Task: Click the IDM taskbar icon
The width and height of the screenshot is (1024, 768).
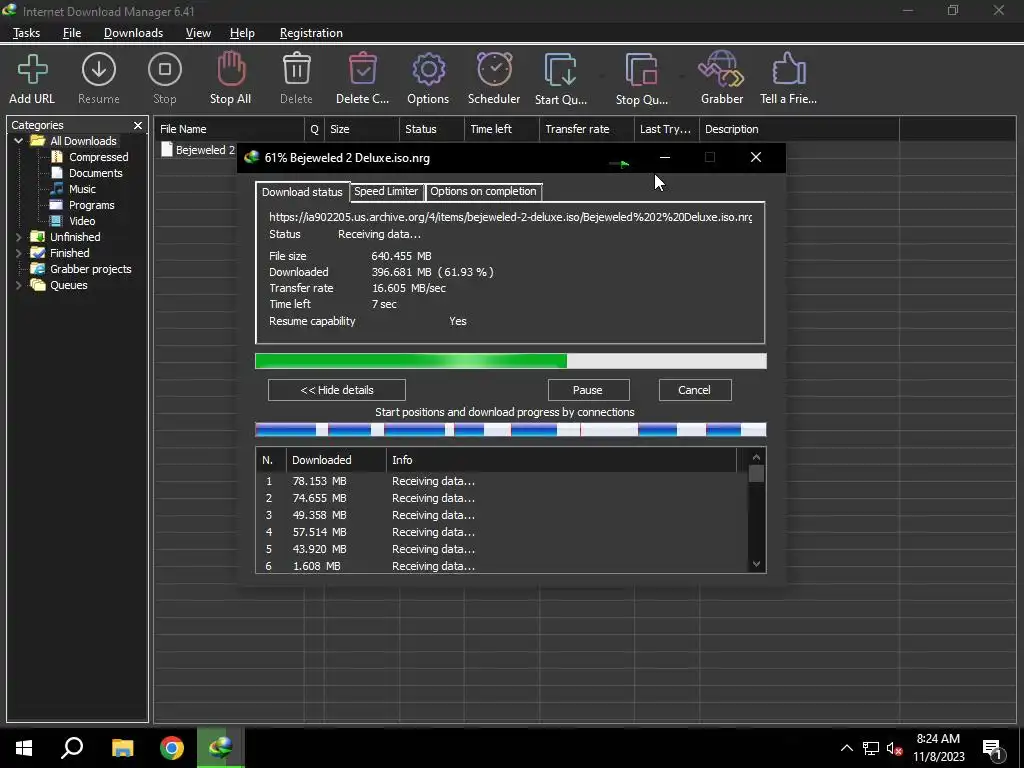Action: [221, 747]
